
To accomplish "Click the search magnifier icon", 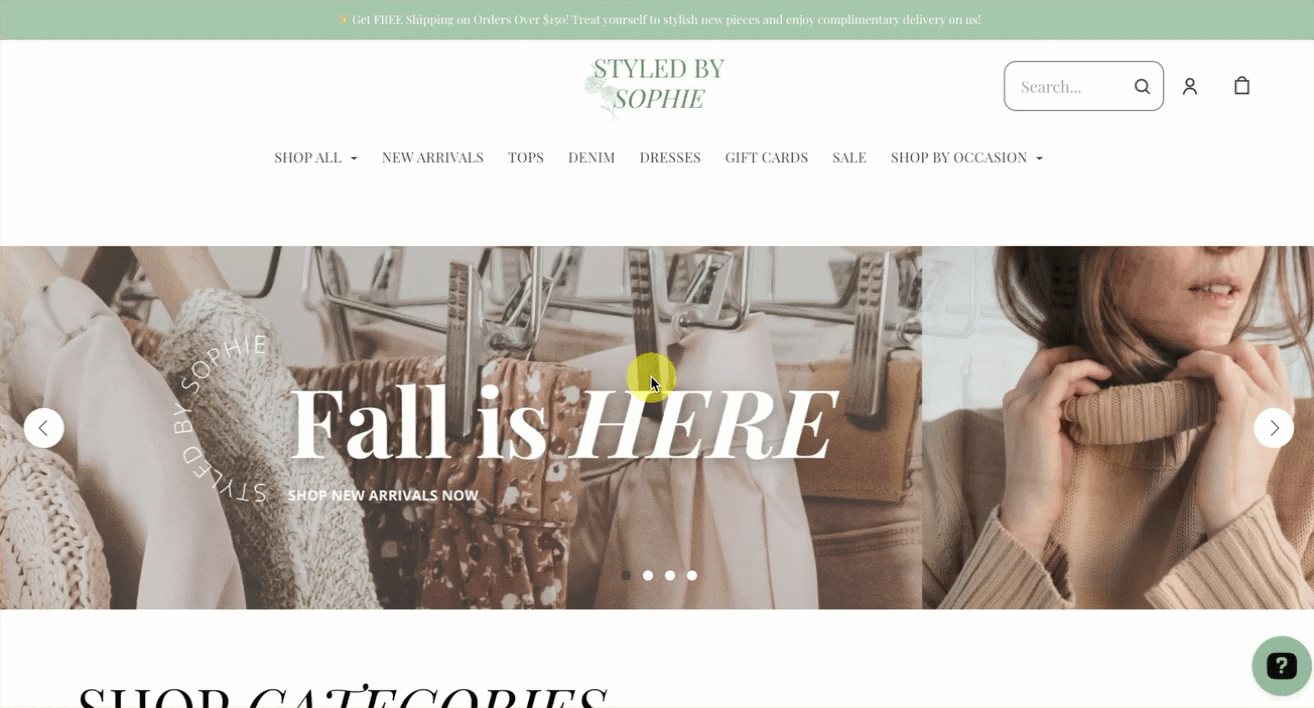I will (1142, 86).
